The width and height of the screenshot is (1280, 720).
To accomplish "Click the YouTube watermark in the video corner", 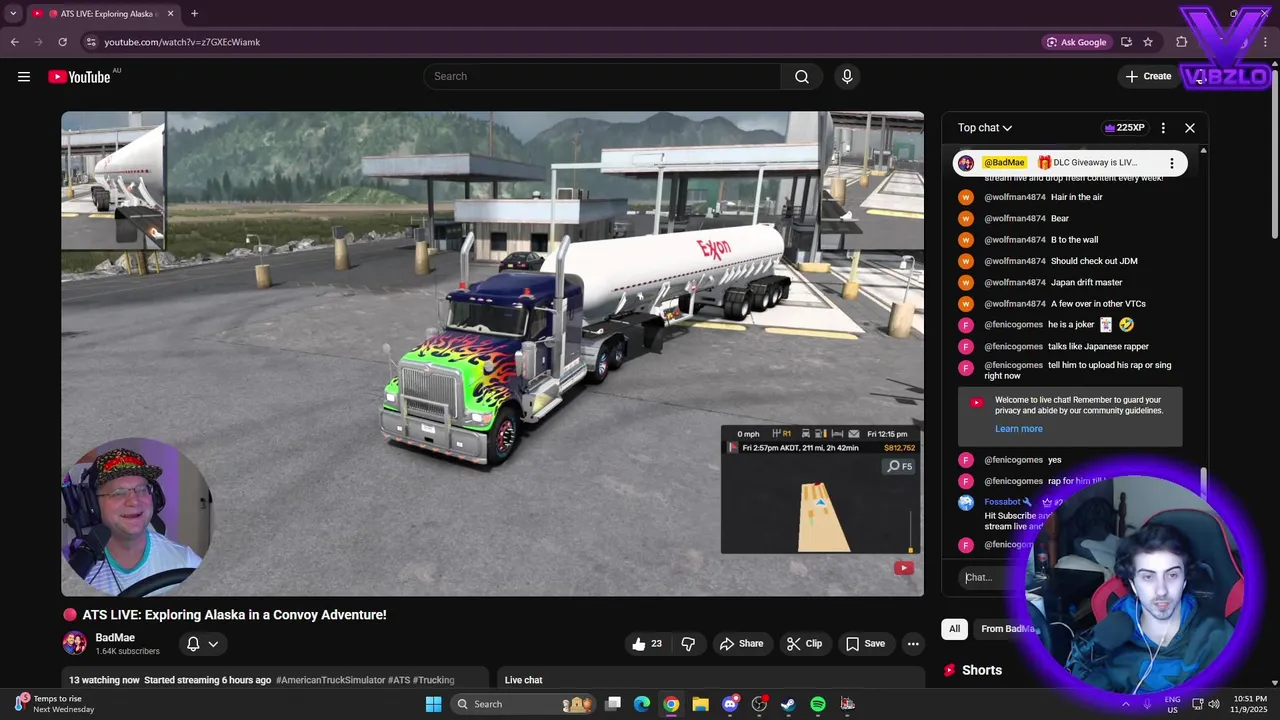I will [x=904, y=568].
